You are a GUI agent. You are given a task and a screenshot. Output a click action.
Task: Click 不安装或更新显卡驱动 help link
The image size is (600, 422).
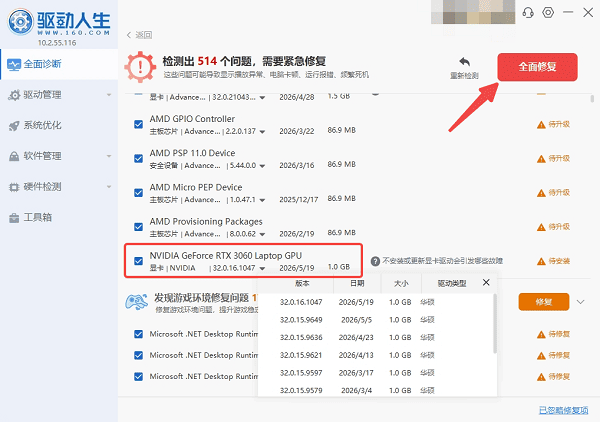coord(442,261)
